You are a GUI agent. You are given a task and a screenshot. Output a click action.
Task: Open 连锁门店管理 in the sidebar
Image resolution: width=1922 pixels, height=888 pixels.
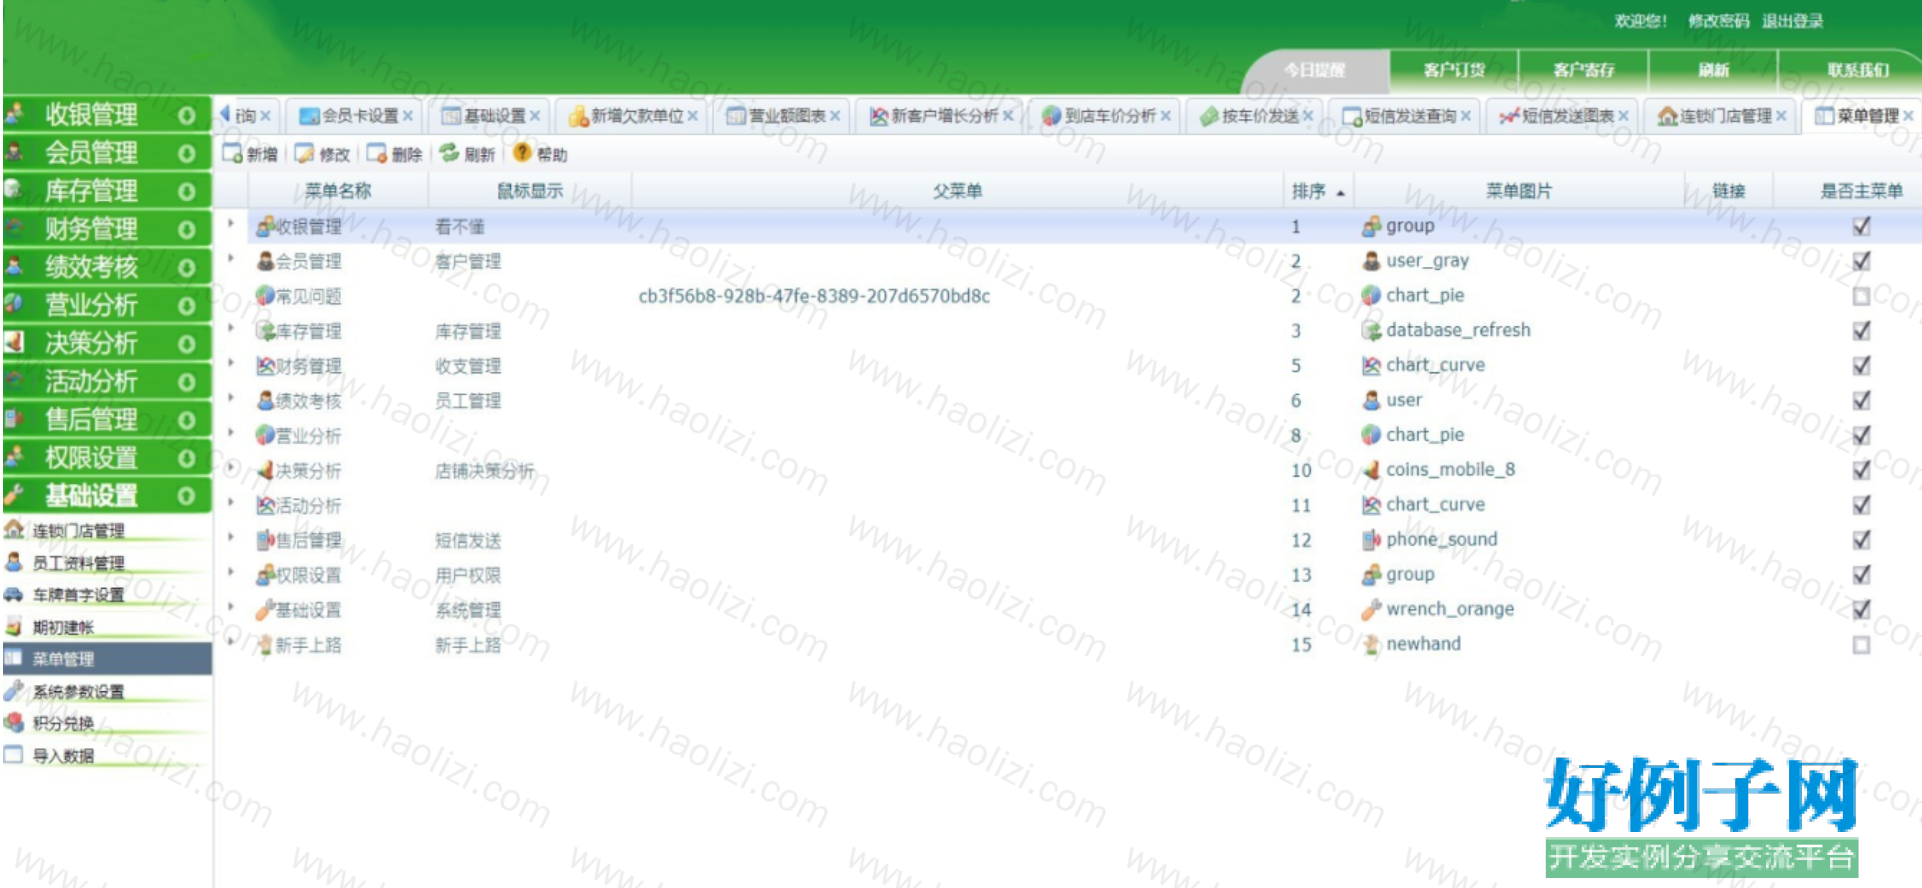point(78,530)
